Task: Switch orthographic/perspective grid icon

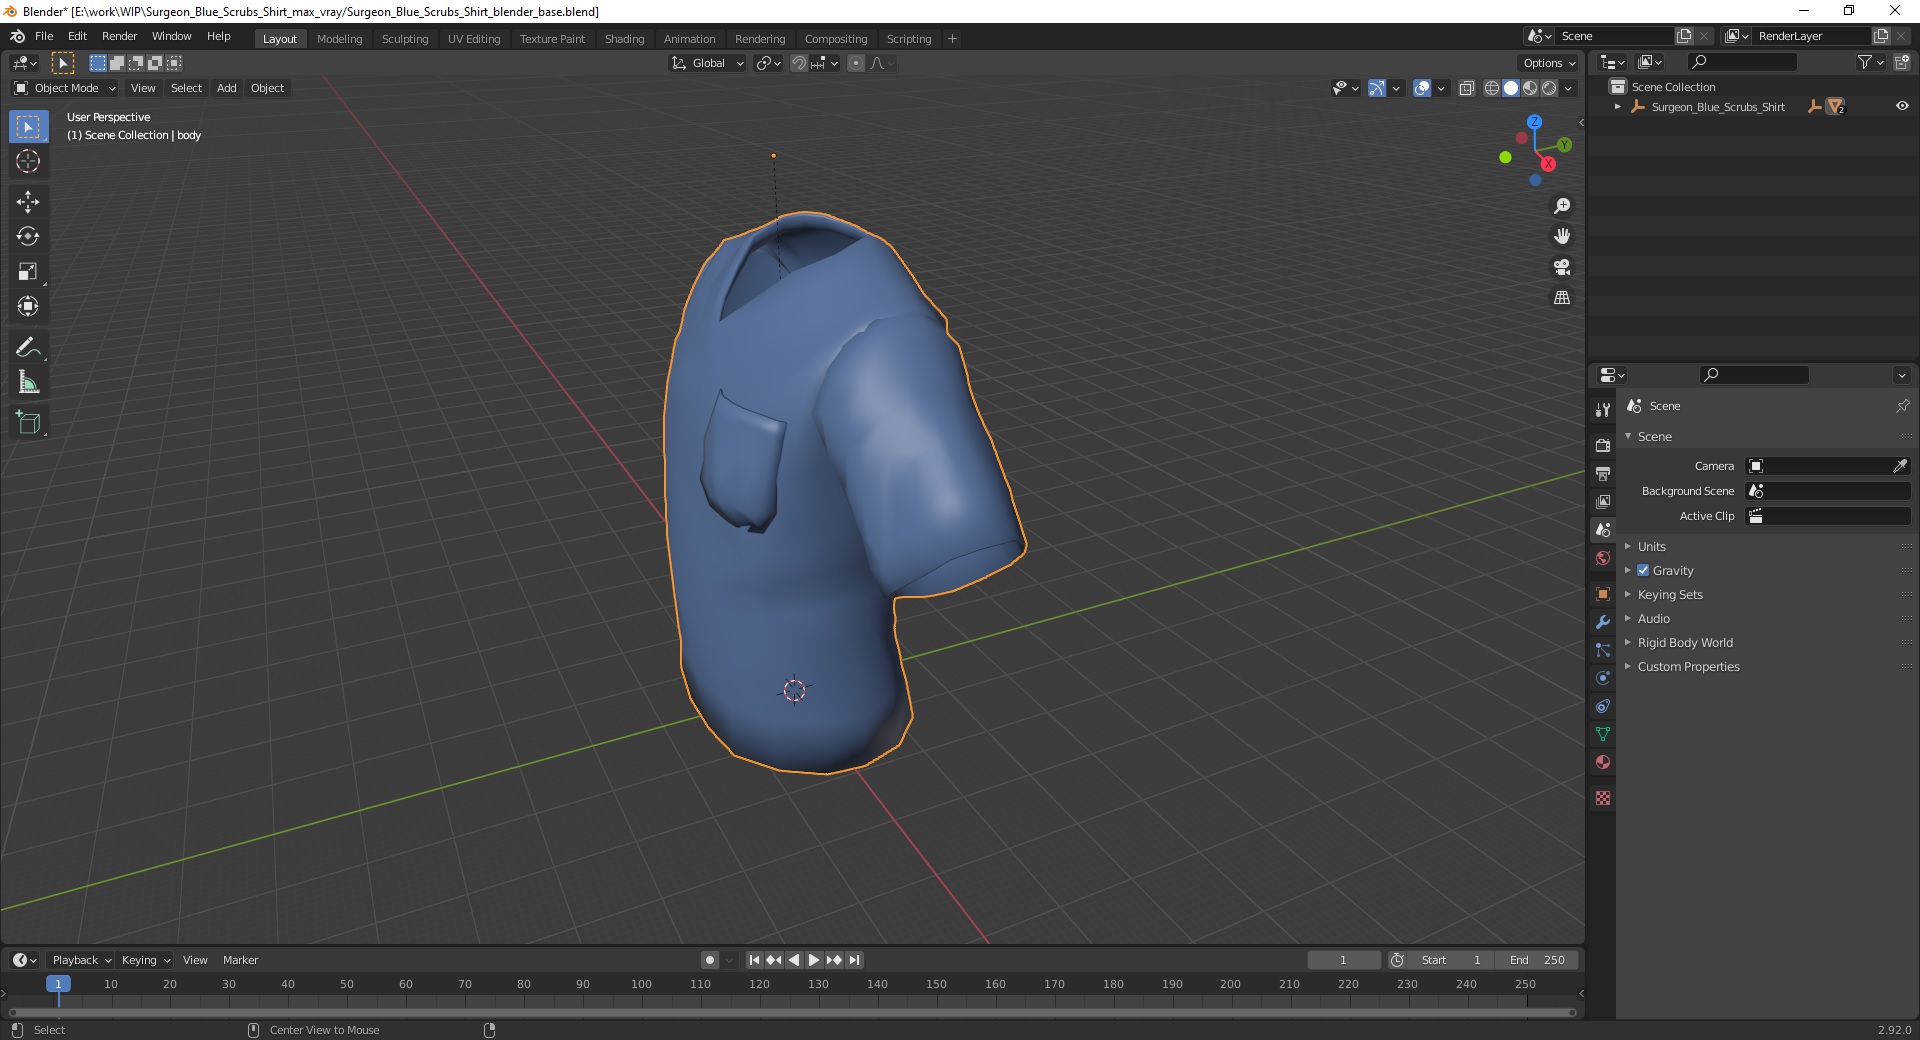Action: (x=1562, y=298)
